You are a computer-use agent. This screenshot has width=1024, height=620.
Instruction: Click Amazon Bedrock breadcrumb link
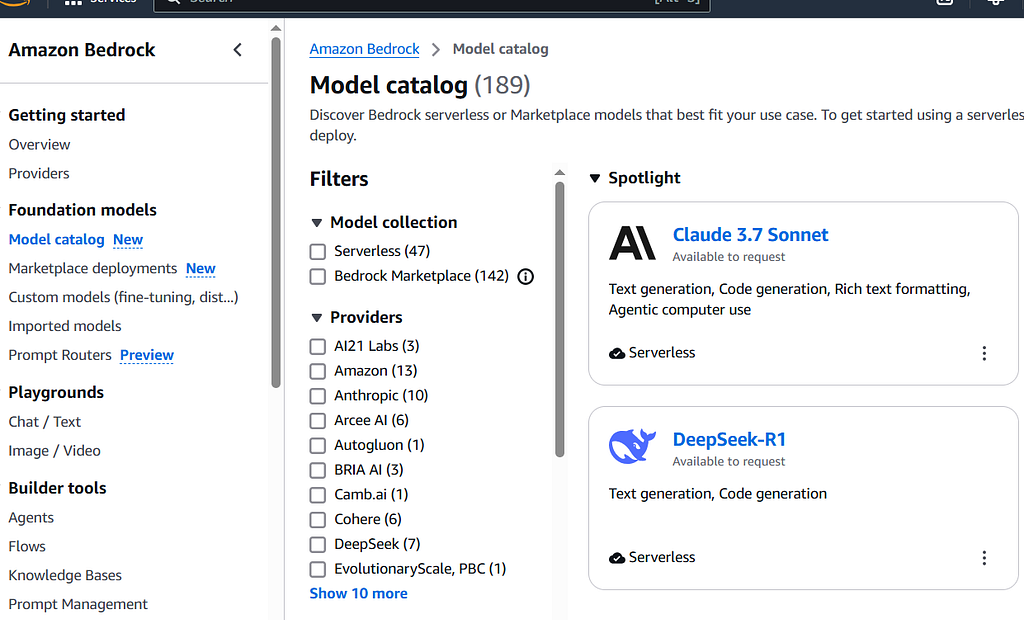click(x=364, y=49)
